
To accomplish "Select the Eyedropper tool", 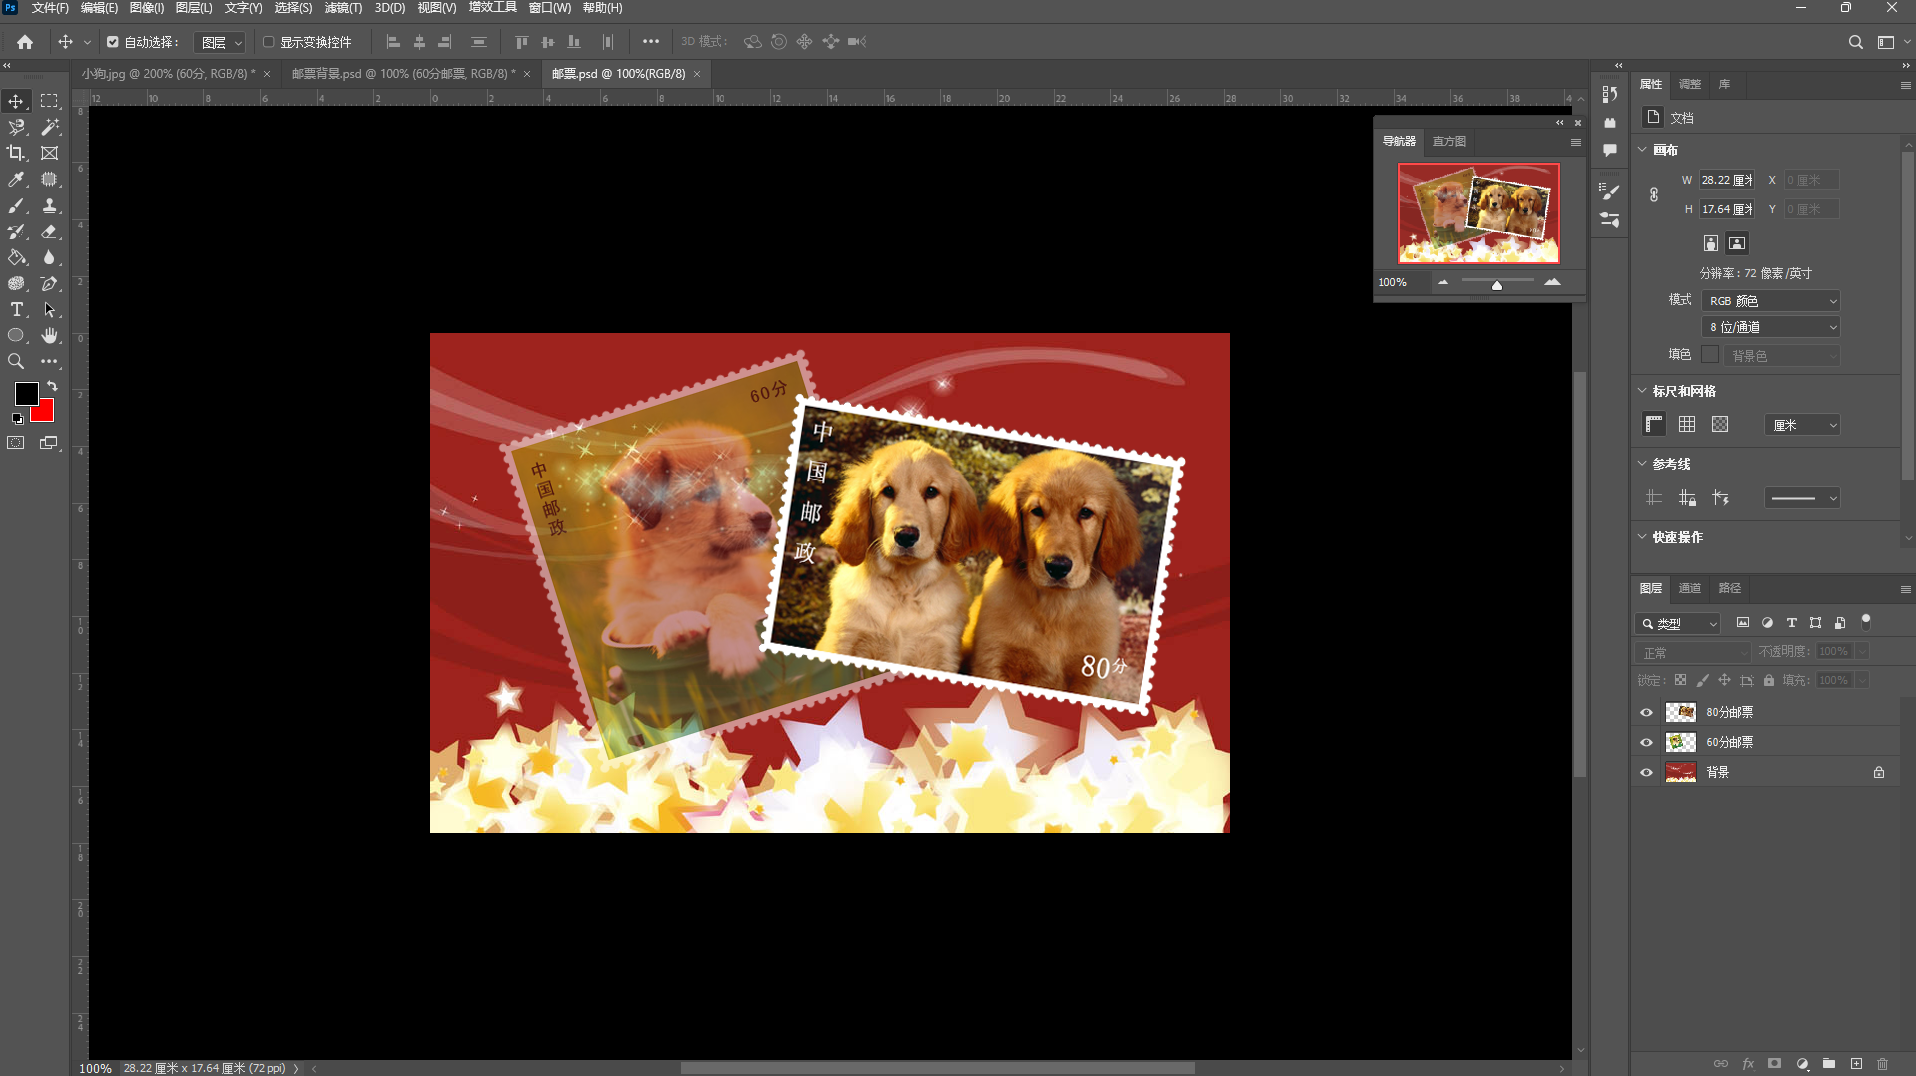I will (x=16, y=179).
